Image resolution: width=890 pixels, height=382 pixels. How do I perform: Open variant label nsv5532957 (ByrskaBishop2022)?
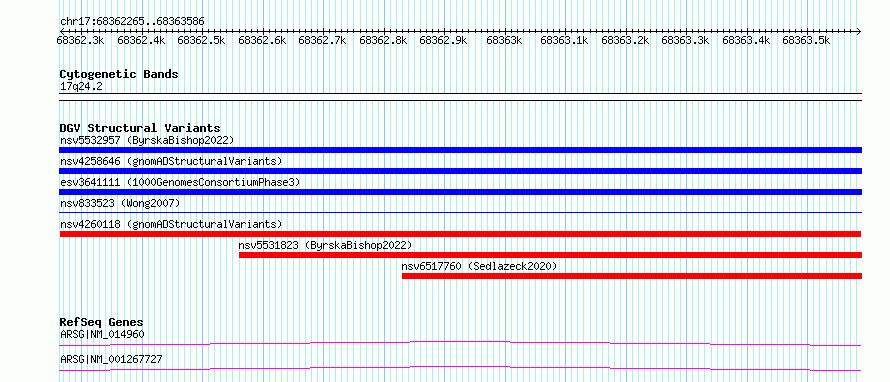click(x=147, y=140)
